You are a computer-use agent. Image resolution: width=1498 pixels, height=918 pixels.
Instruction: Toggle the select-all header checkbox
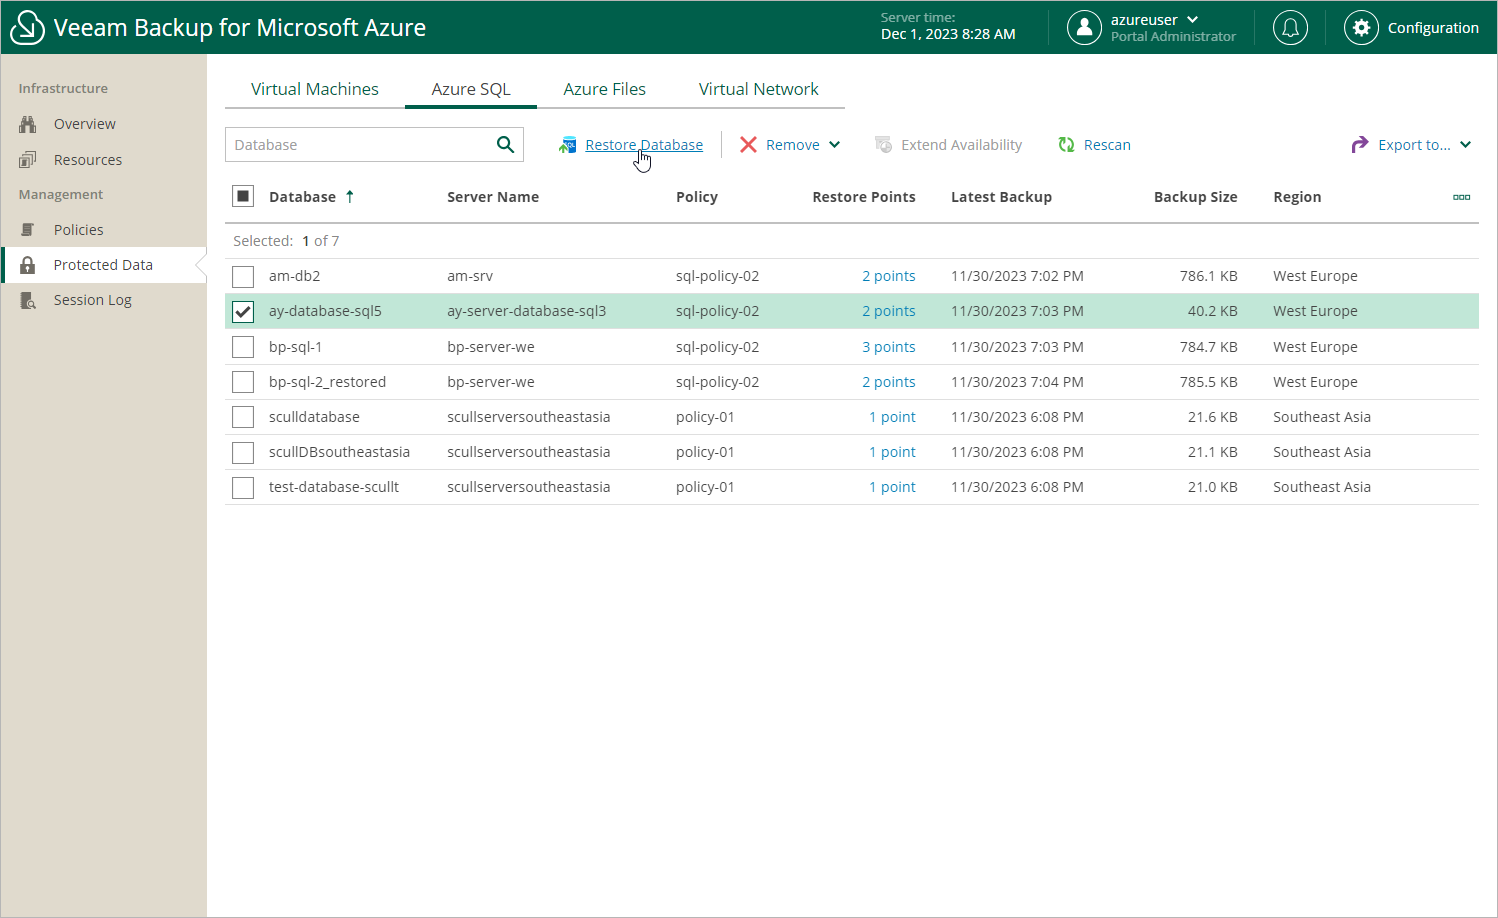tap(243, 196)
